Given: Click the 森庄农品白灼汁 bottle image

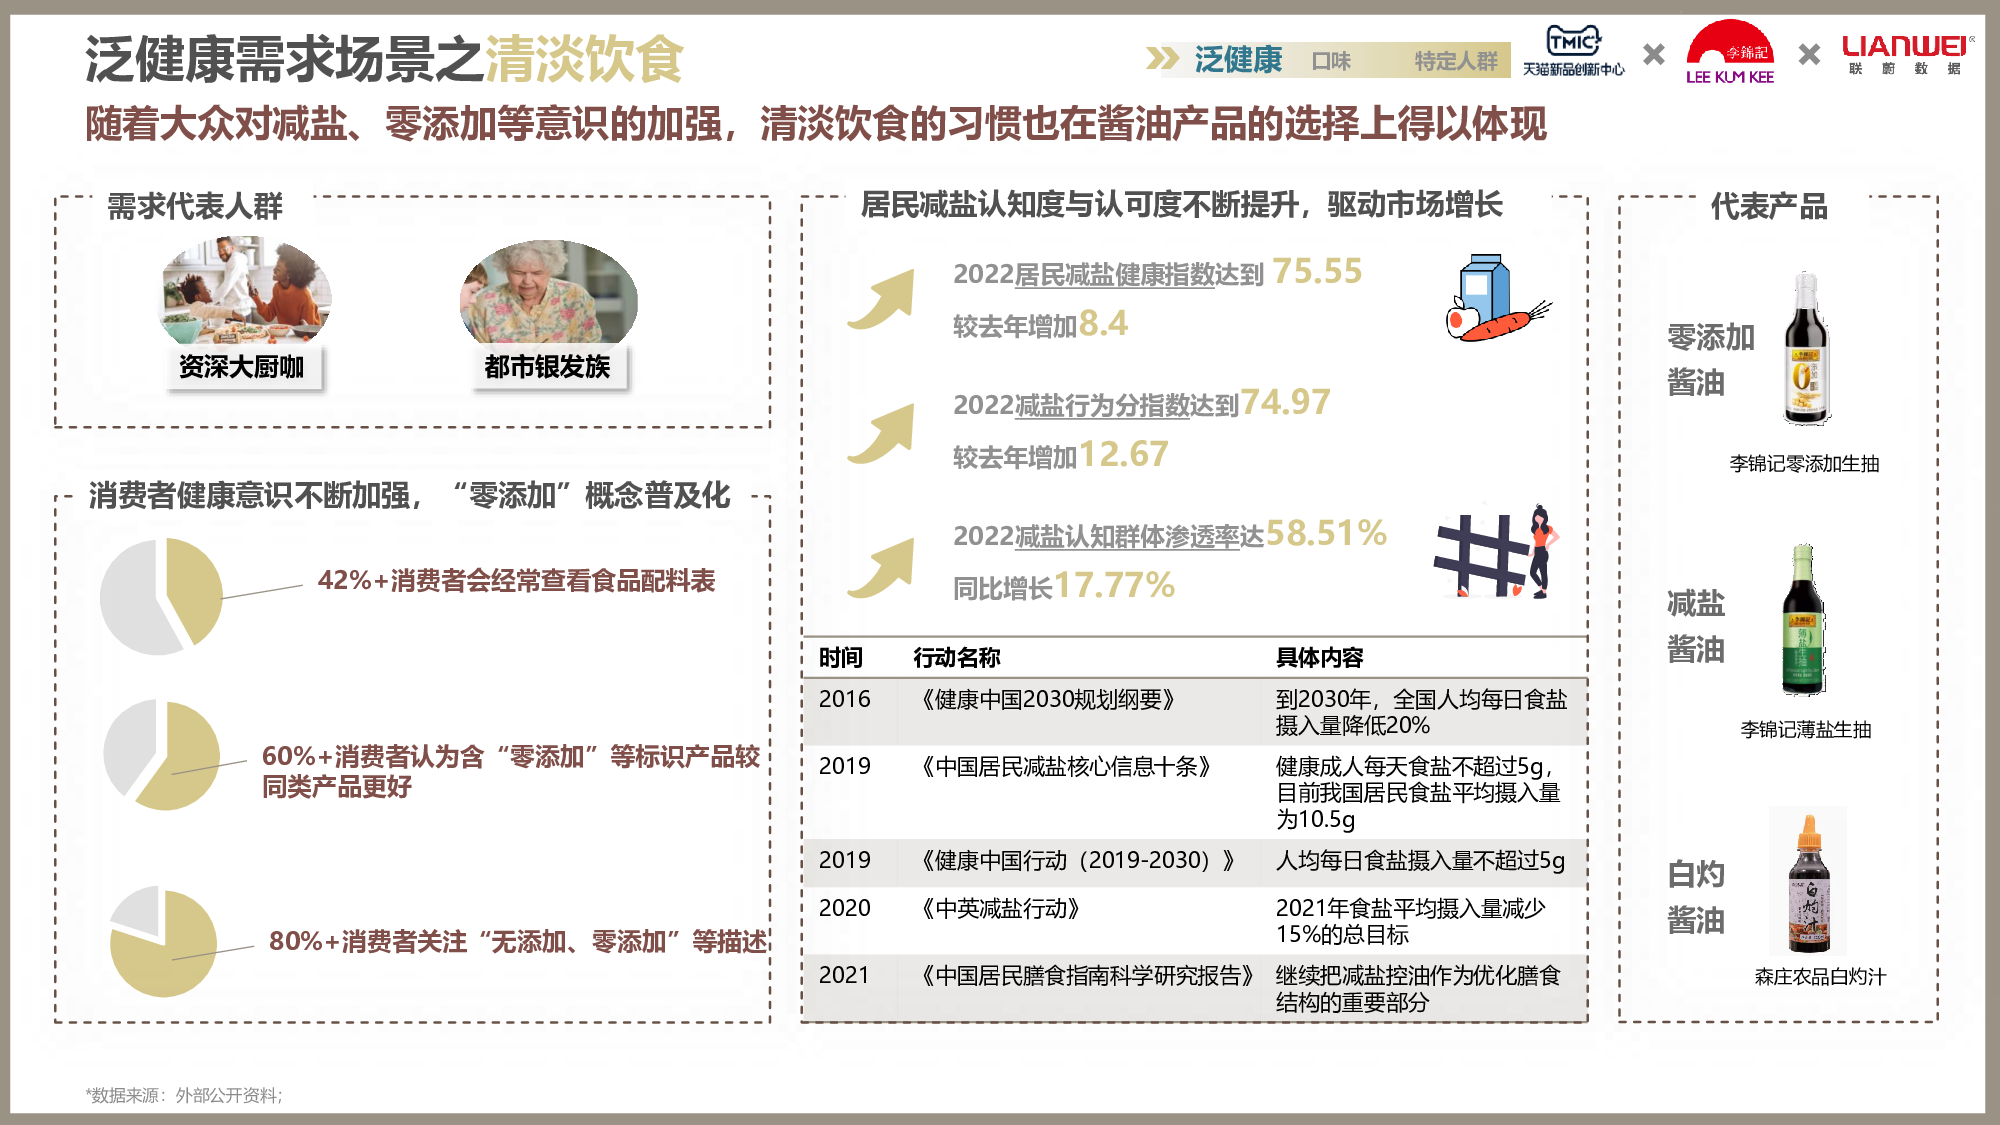Looking at the screenshot, I should (x=1809, y=883).
